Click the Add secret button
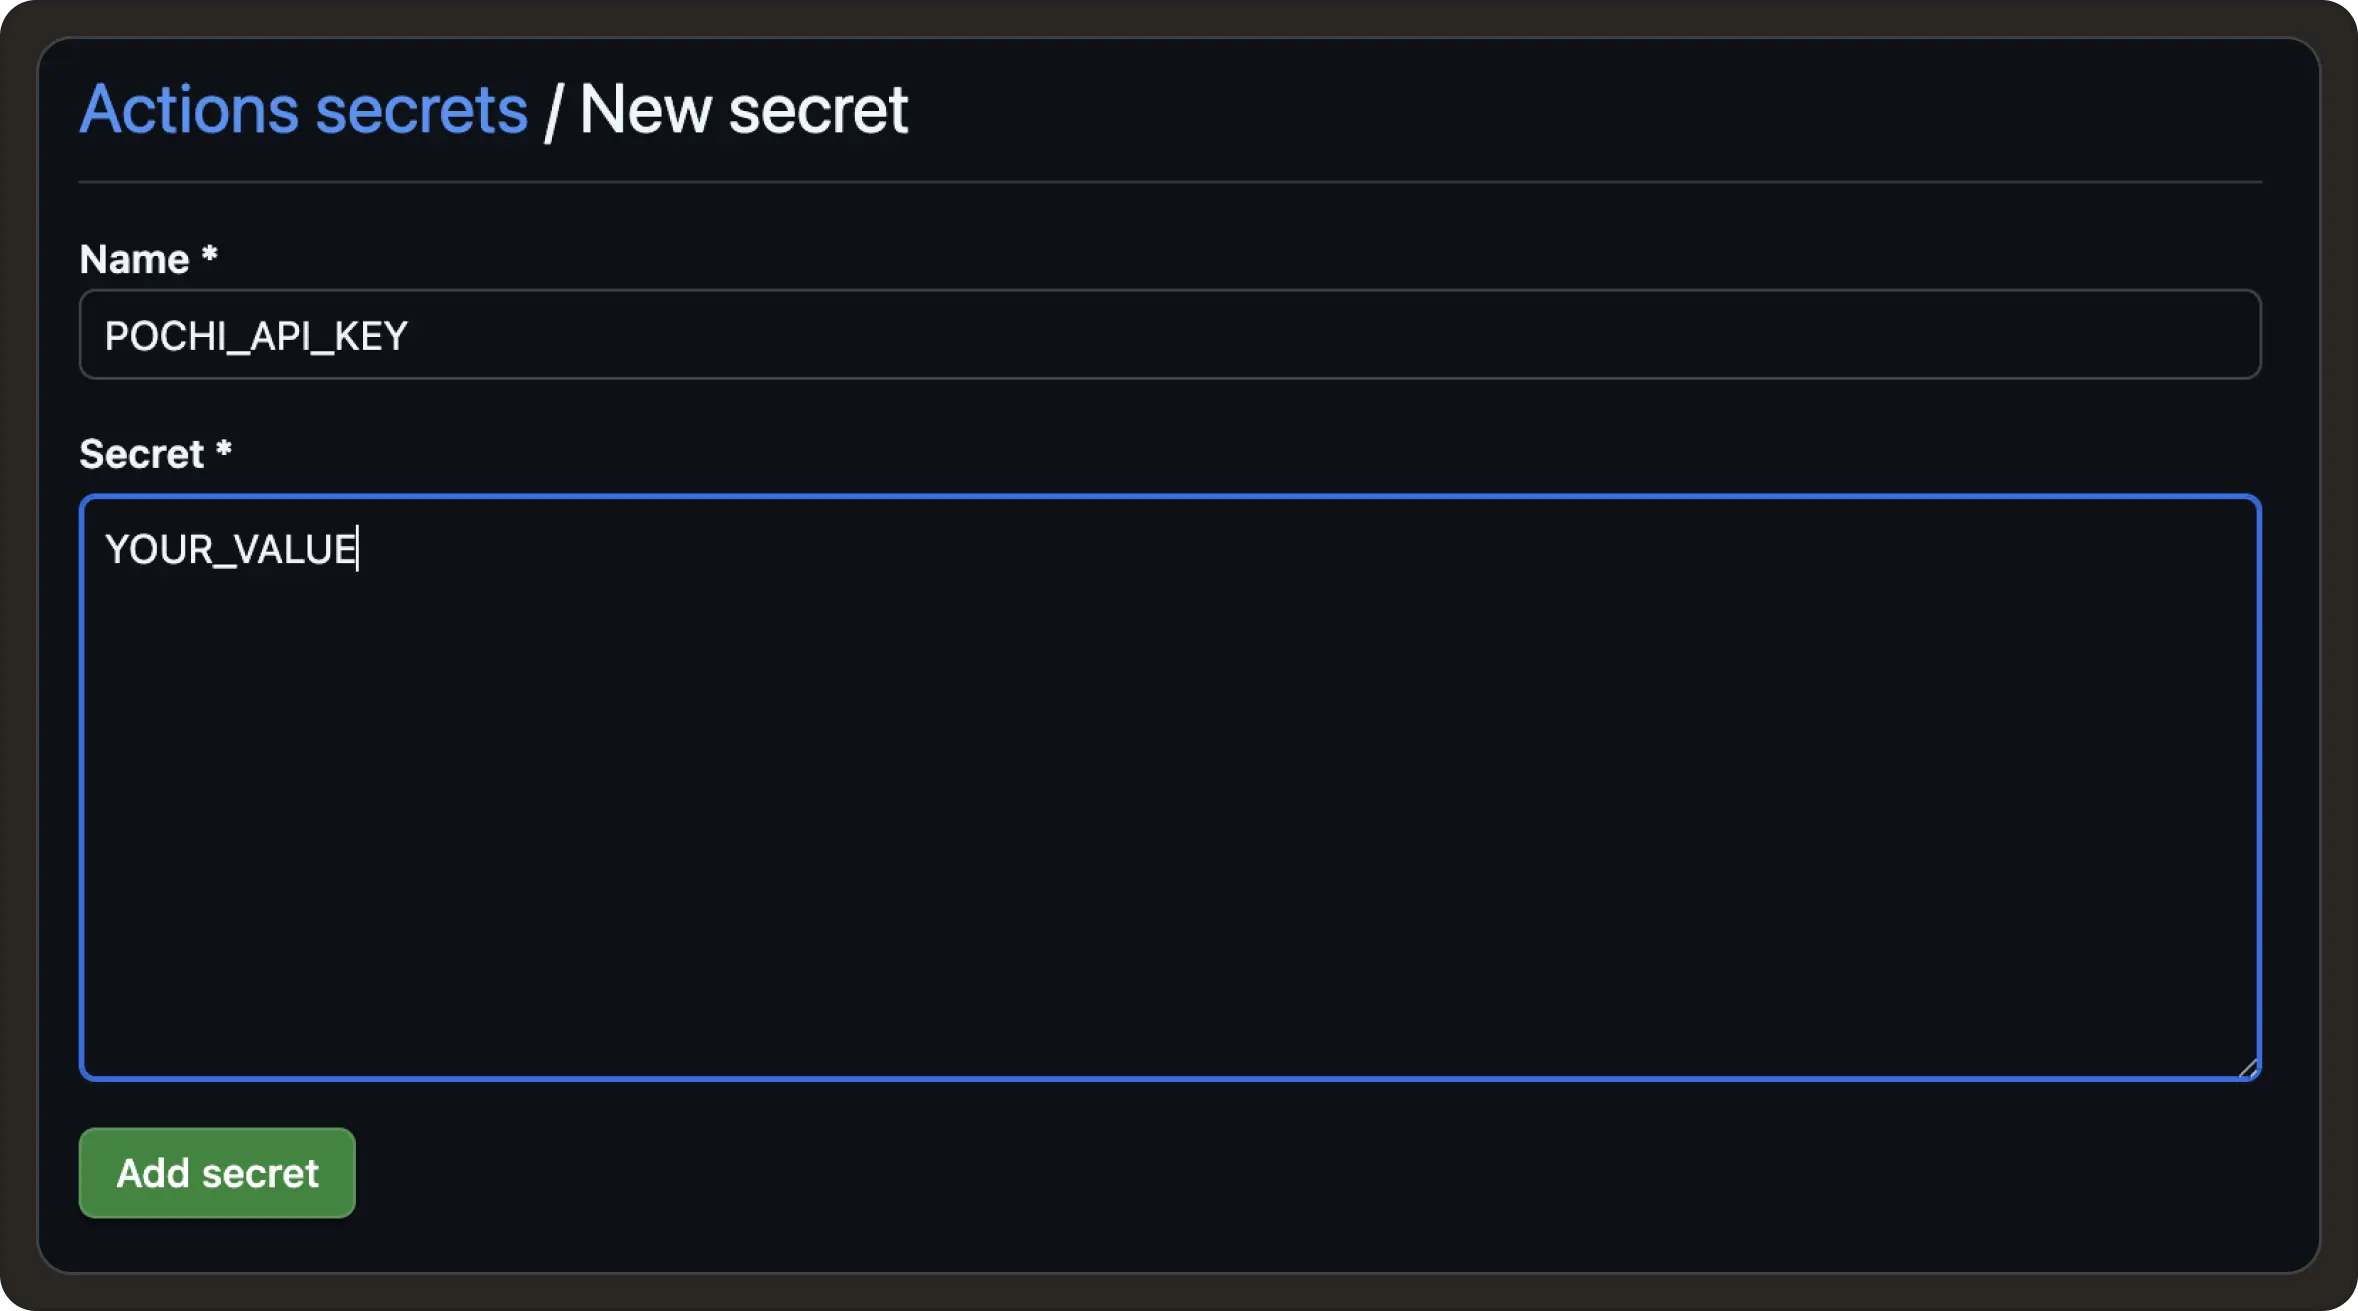Viewport: 2358px width, 1311px height. pyautogui.click(x=217, y=1172)
